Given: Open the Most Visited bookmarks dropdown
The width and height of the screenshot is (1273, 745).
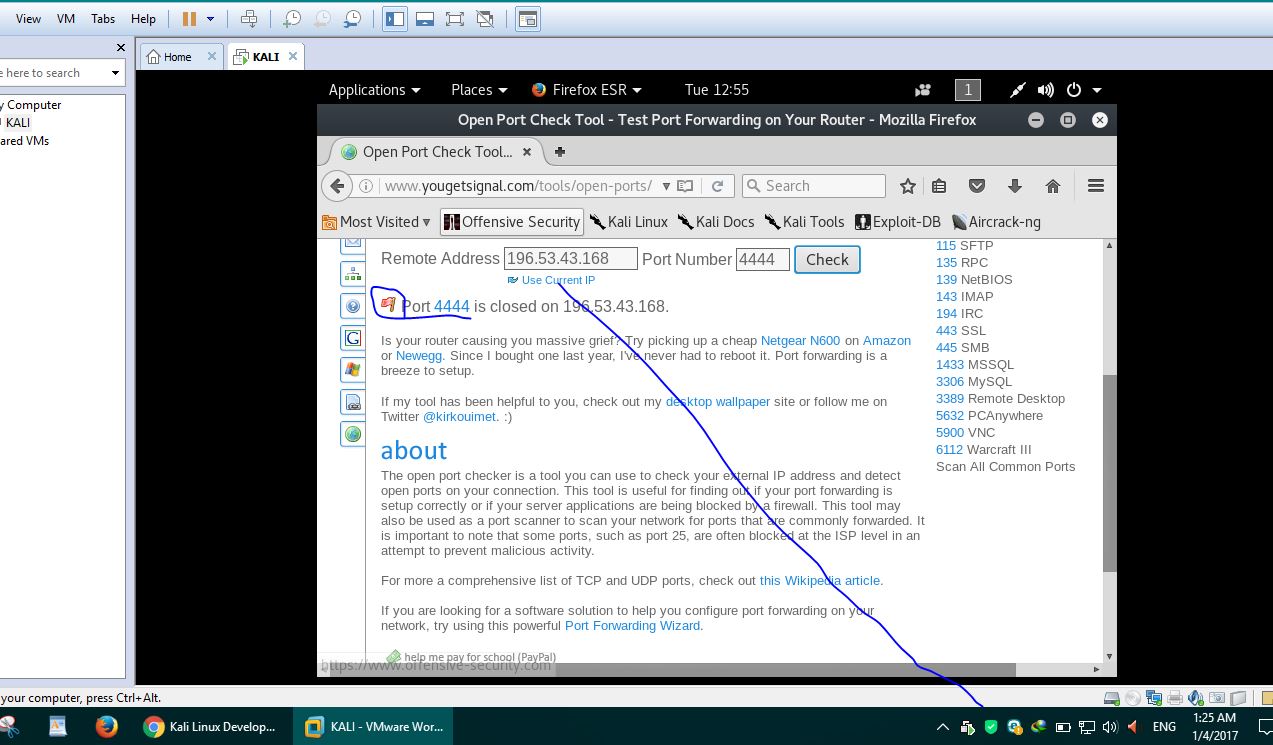Looking at the screenshot, I should [x=377, y=222].
